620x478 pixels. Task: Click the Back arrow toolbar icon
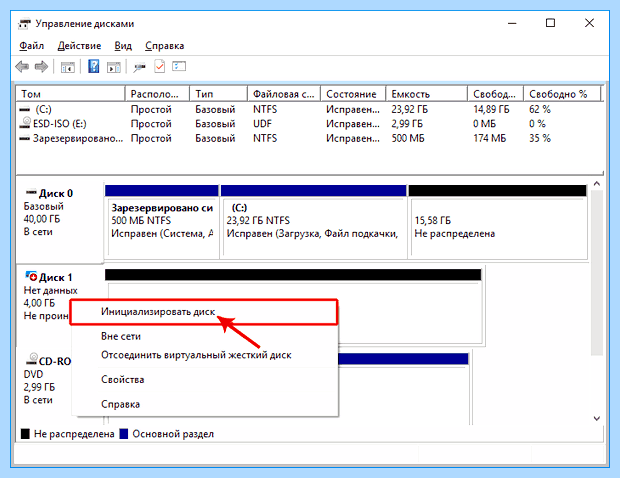tap(22, 66)
